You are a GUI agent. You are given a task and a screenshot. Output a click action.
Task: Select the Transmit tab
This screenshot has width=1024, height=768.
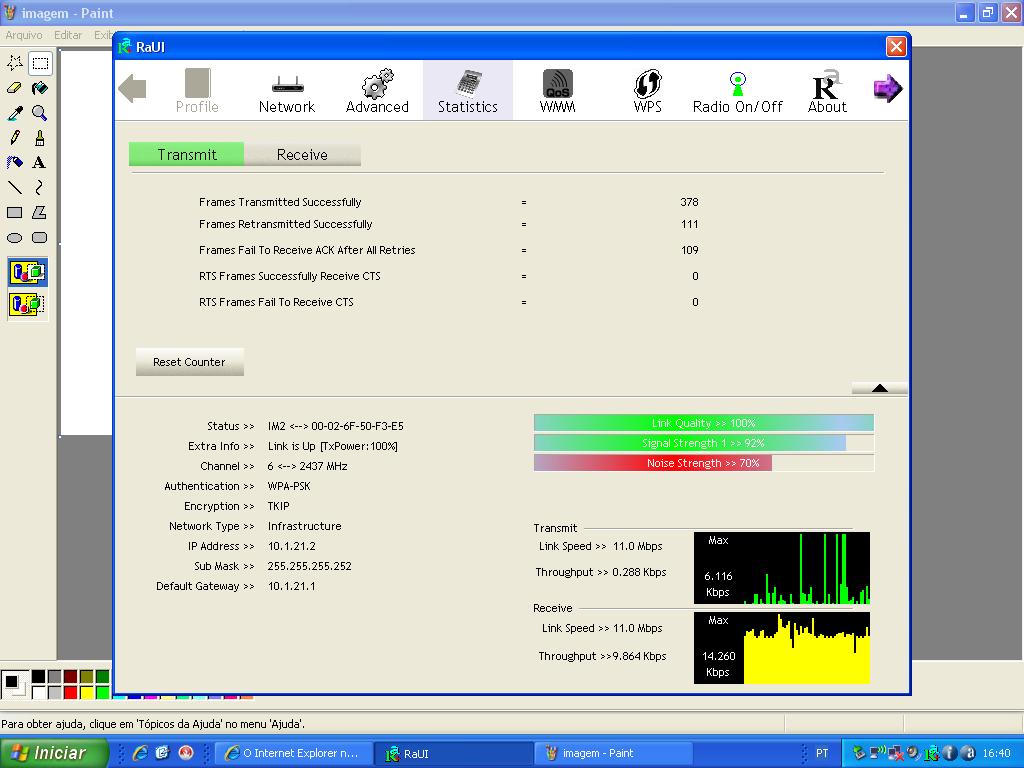[187, 154]
